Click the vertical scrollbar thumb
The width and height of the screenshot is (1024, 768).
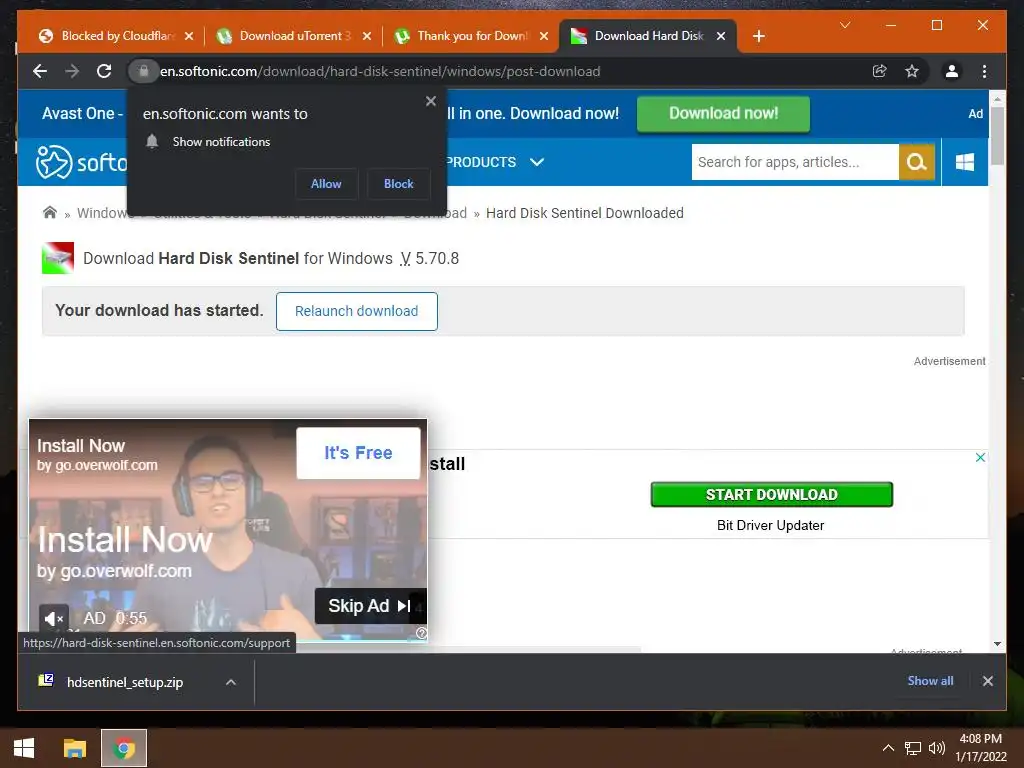(997, 136)
